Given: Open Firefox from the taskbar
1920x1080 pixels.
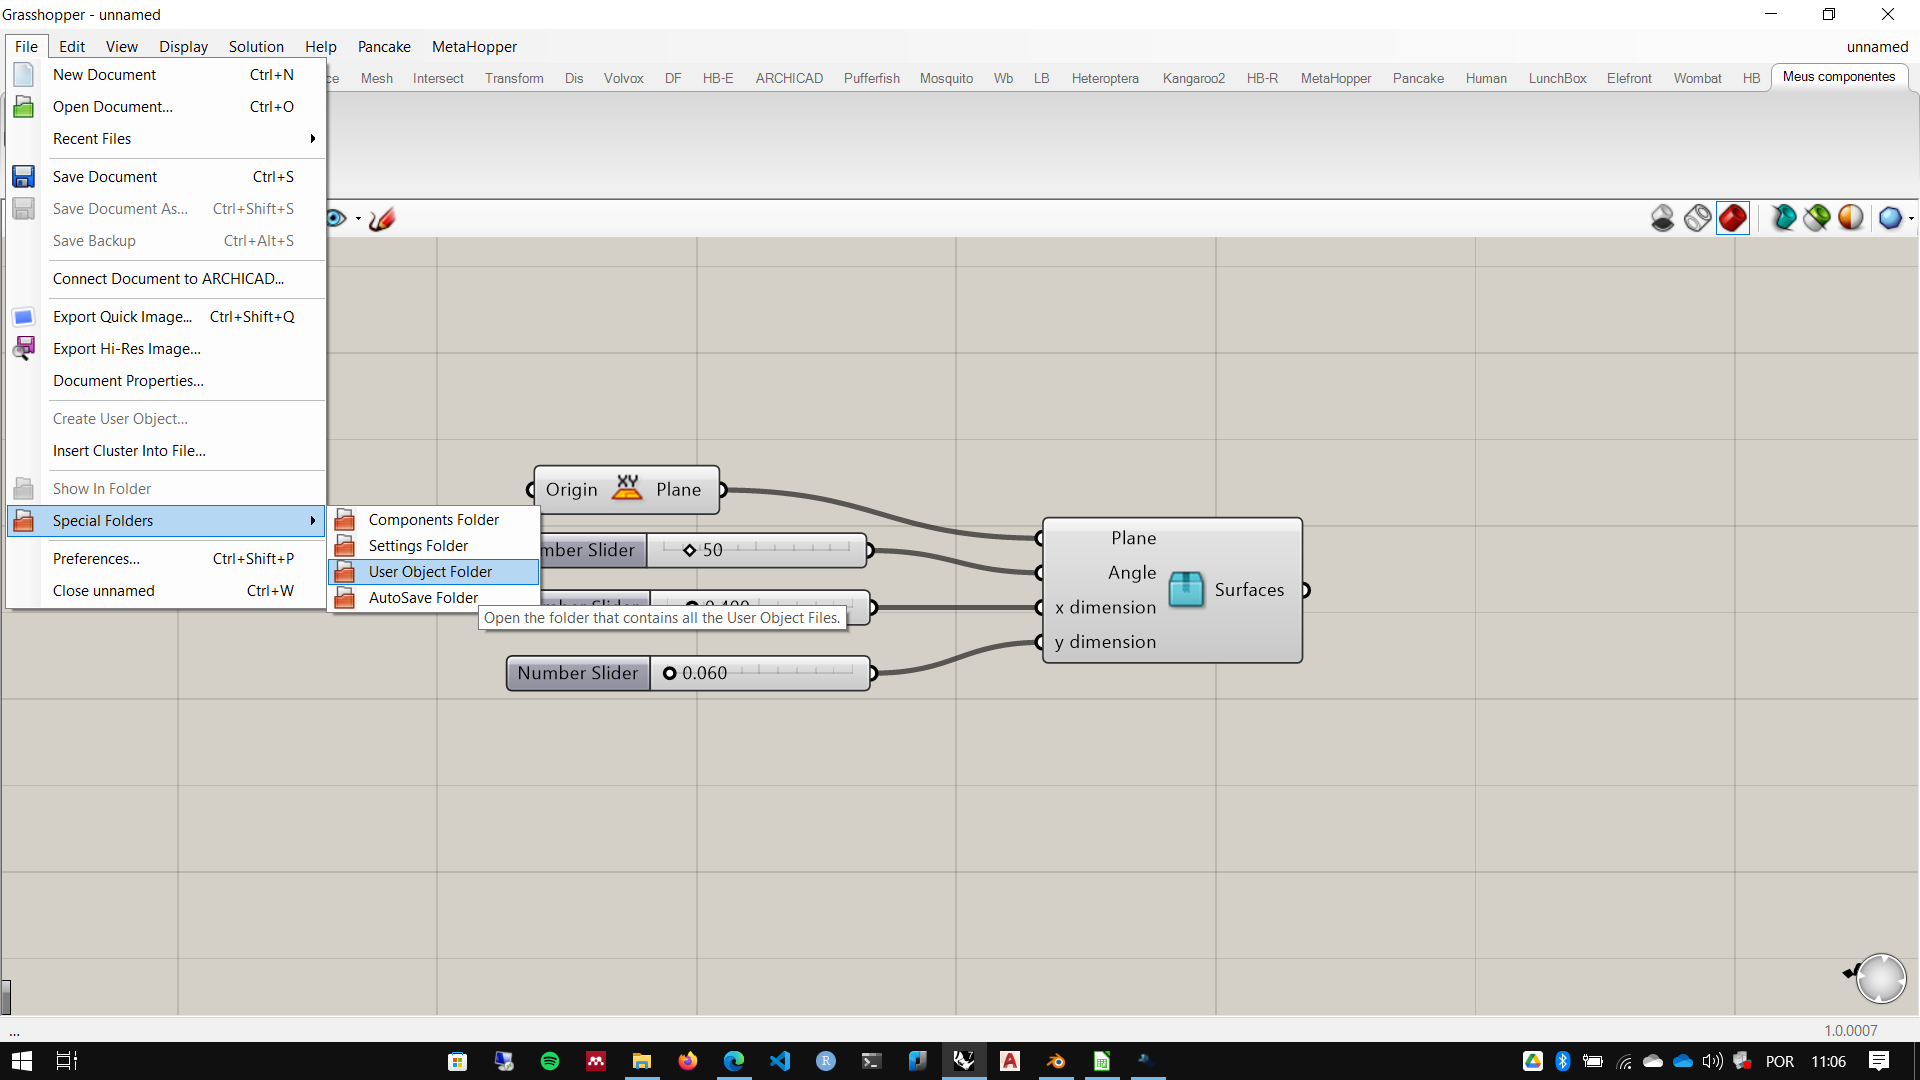Looking at the screenshot, I should click(688, 1061).
